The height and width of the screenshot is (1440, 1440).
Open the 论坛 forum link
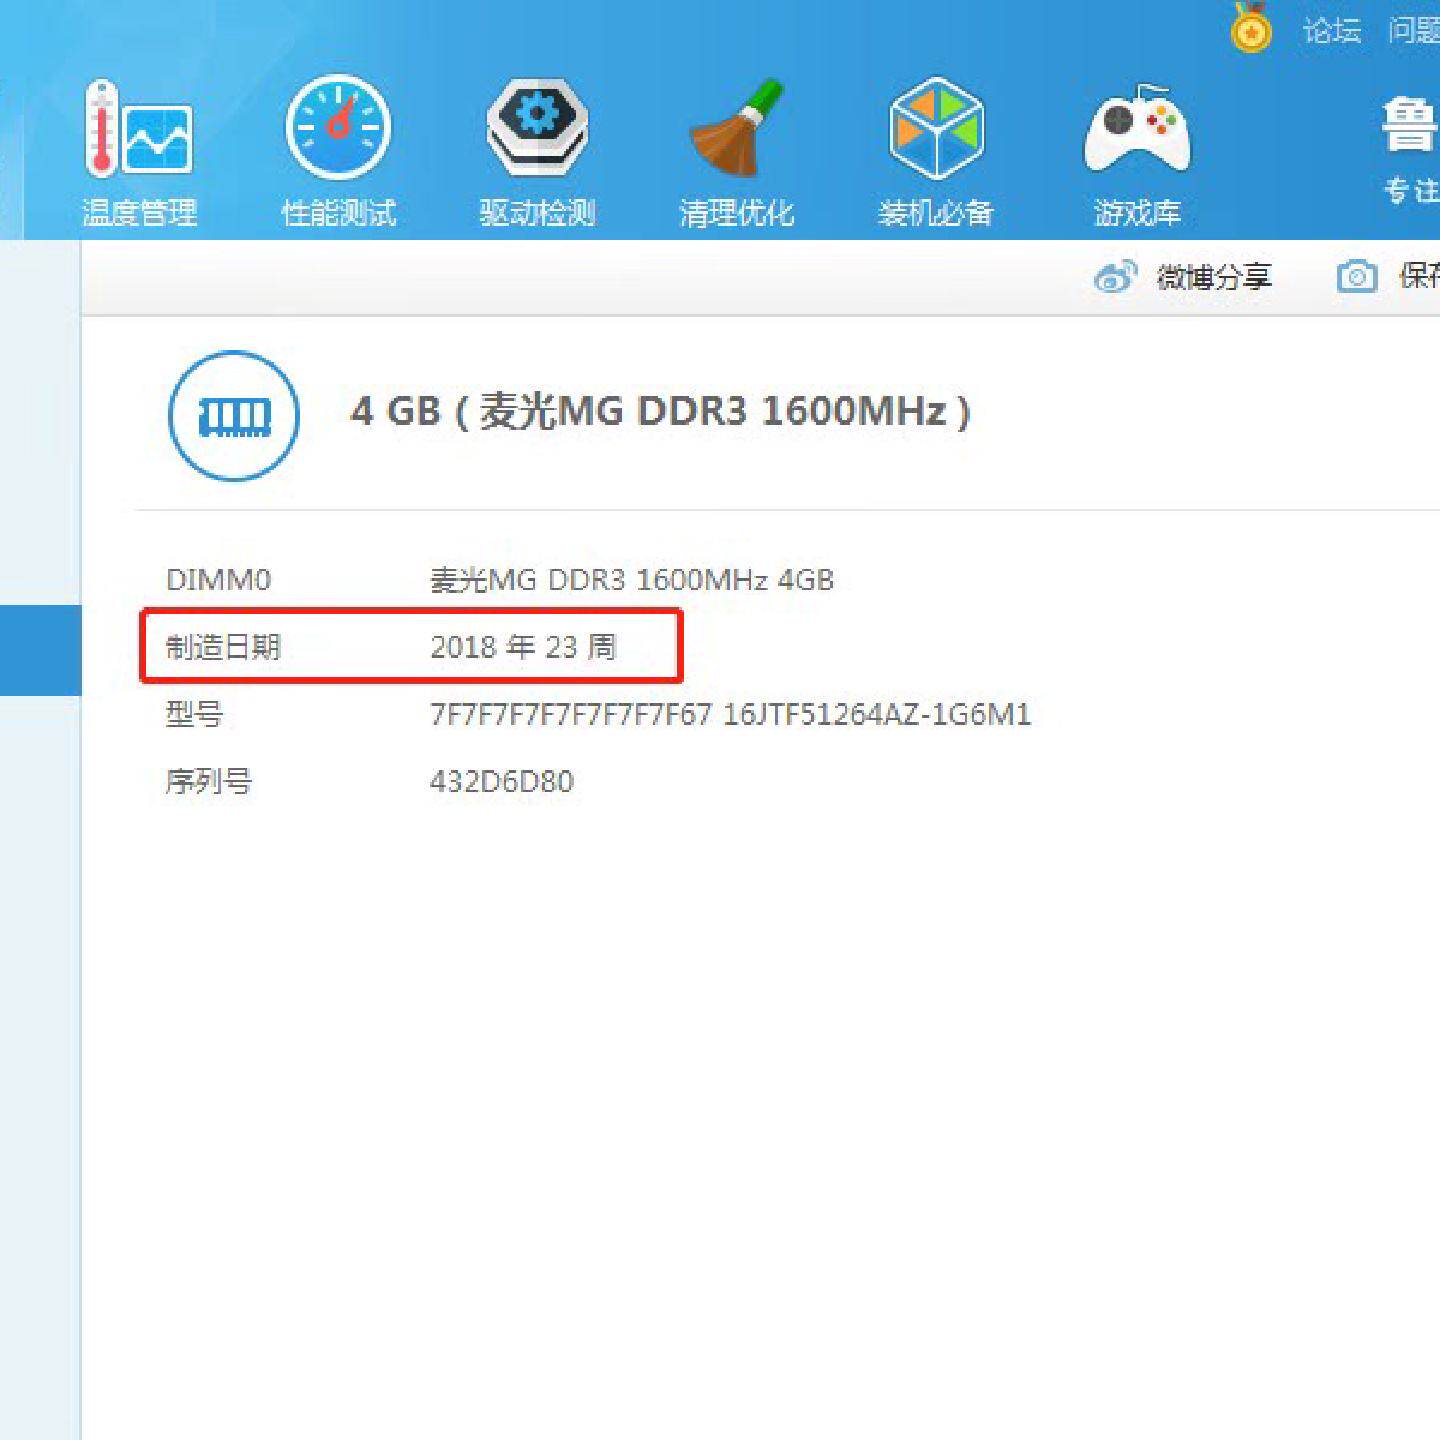(1332, 31)
